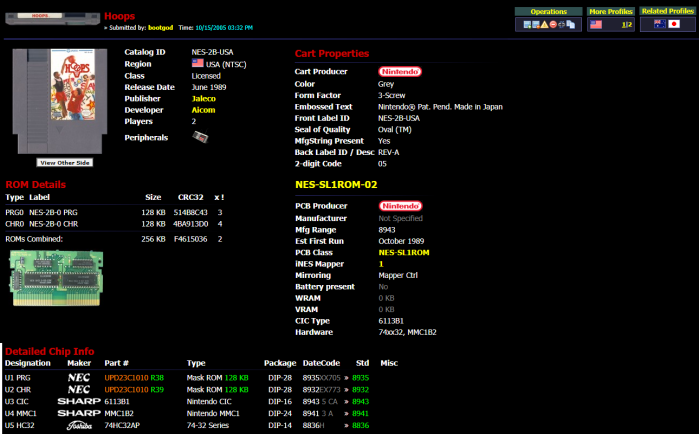Click the NES controller peripheral icon
Screen dimensions: 699x434
tap(199, 136)
